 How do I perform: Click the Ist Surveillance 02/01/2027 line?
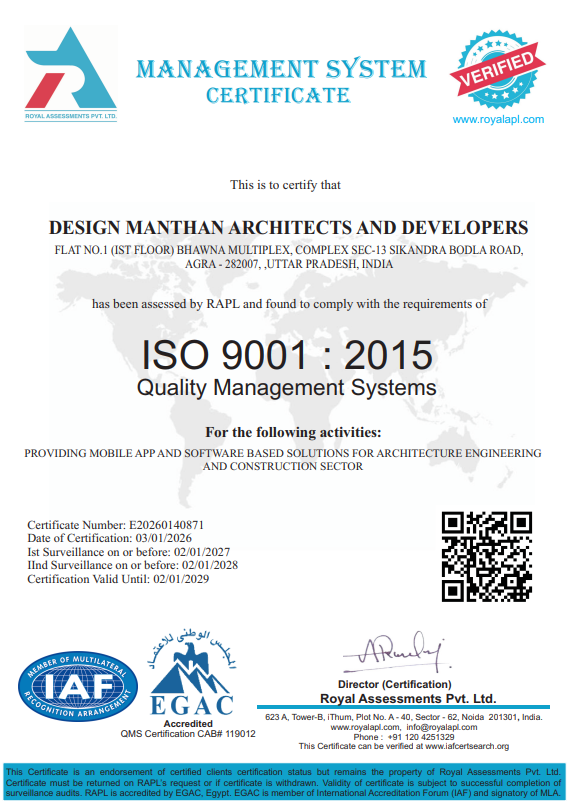pyautogui.click(x=128, y=552)
